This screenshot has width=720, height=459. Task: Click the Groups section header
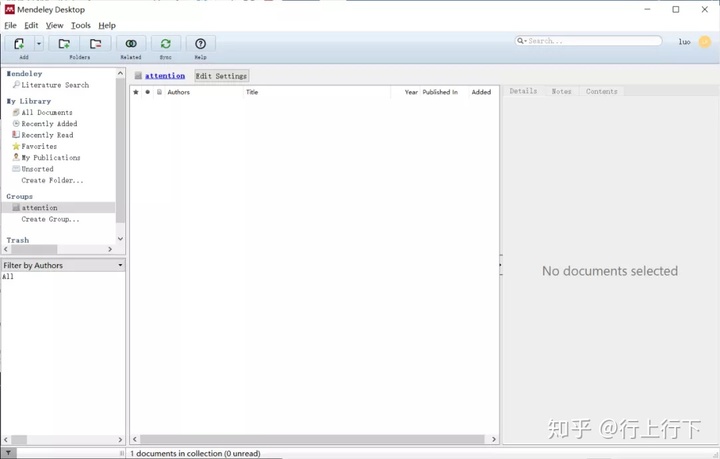[19, 196]
